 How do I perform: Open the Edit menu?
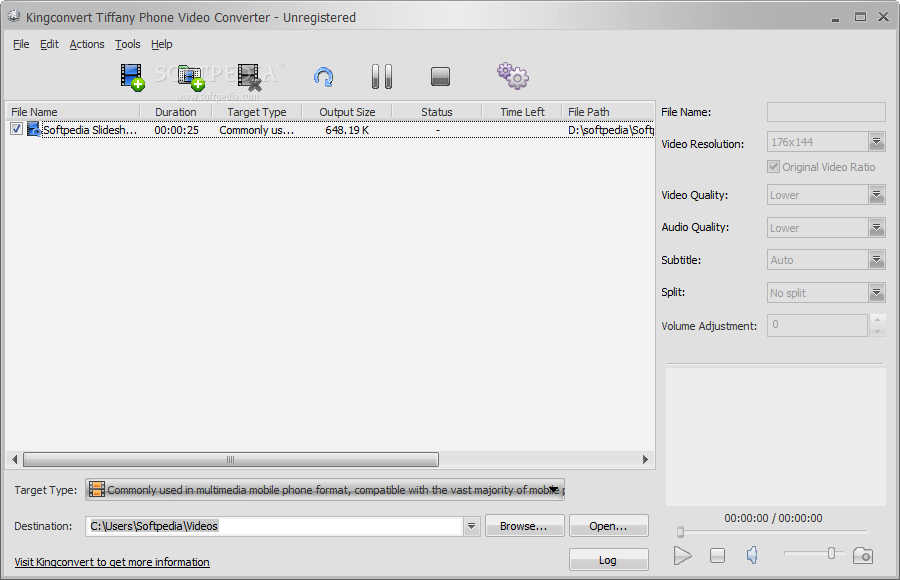49,44
